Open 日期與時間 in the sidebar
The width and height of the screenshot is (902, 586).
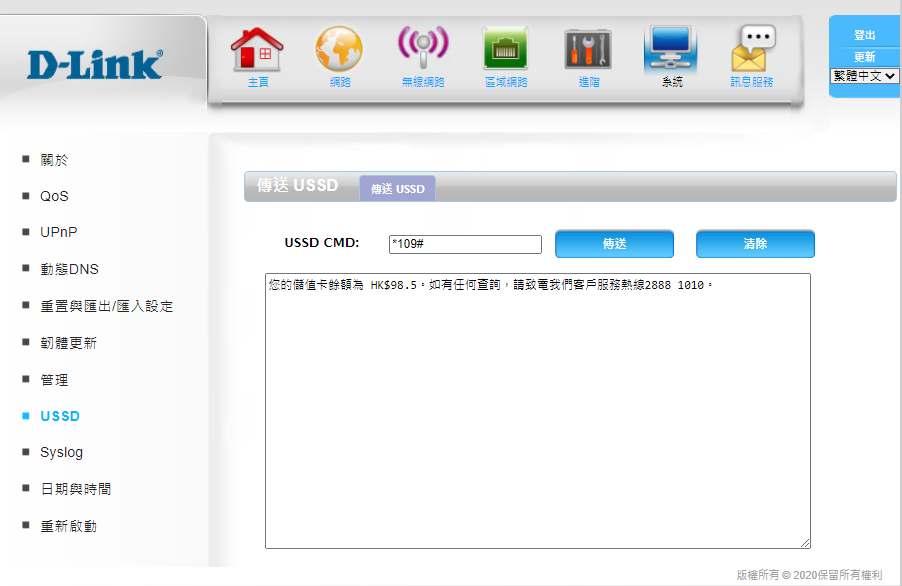click(x=76, y=489)
